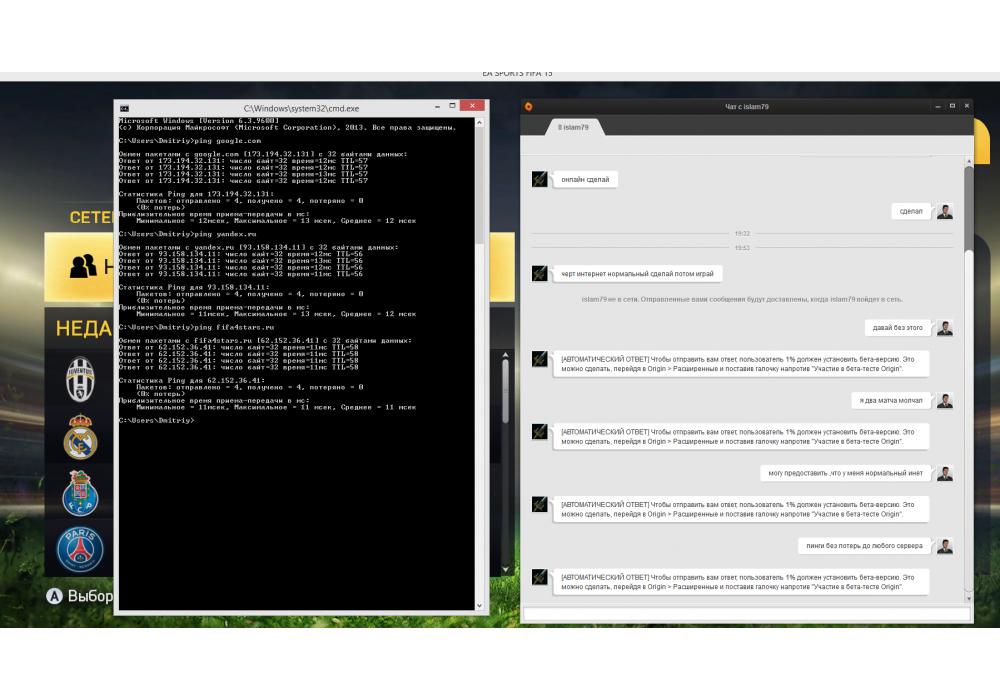This screenshot has width=1000, height=700.
Task: Maximize the cmd.exe window
Action: point(452,106)
